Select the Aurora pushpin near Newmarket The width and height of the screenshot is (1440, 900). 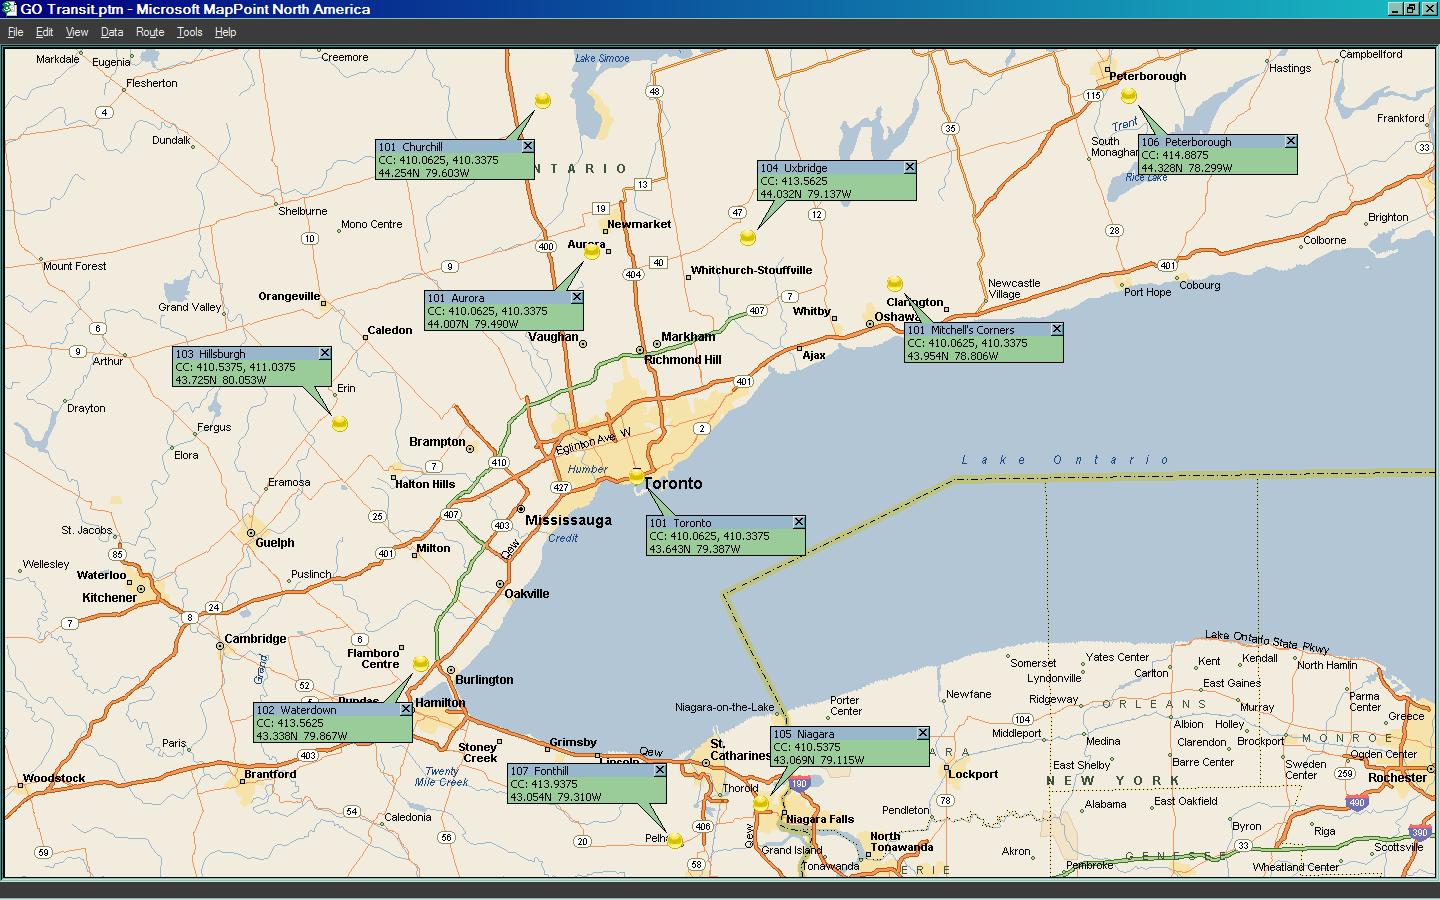(x=592, y=252)
